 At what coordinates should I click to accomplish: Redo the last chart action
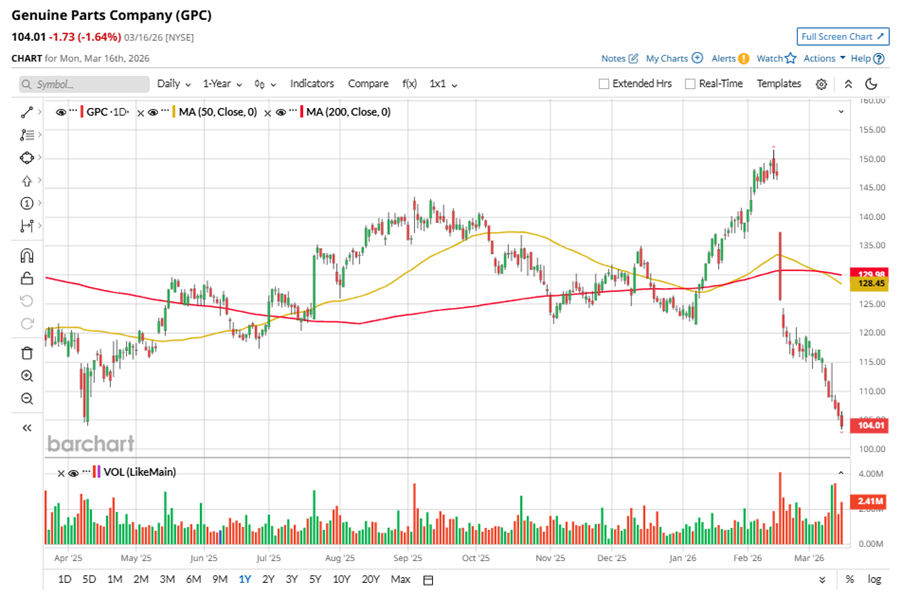(26, 323)
